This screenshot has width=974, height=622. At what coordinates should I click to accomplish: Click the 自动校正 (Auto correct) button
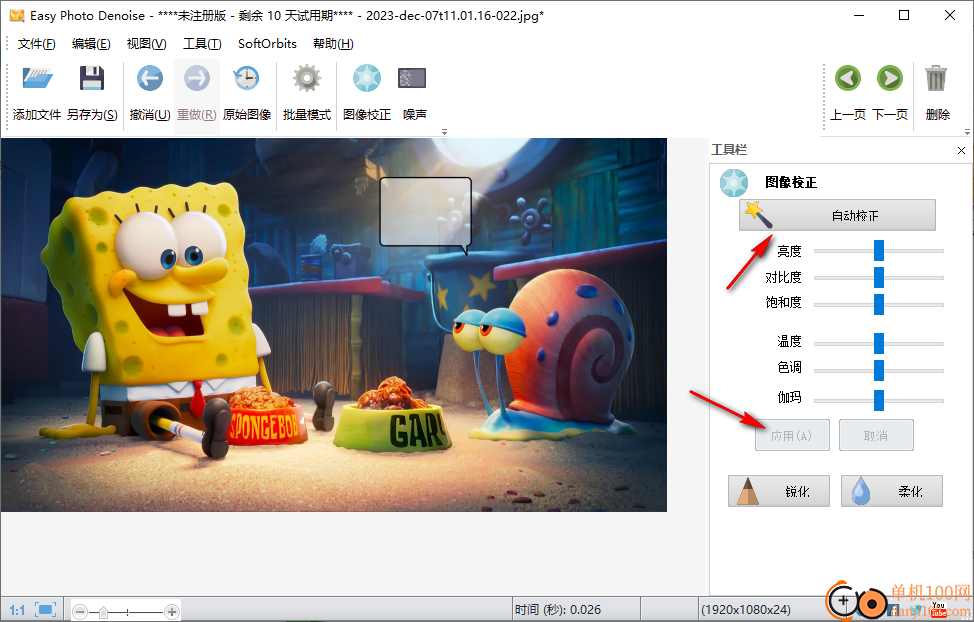coord(837,215)
